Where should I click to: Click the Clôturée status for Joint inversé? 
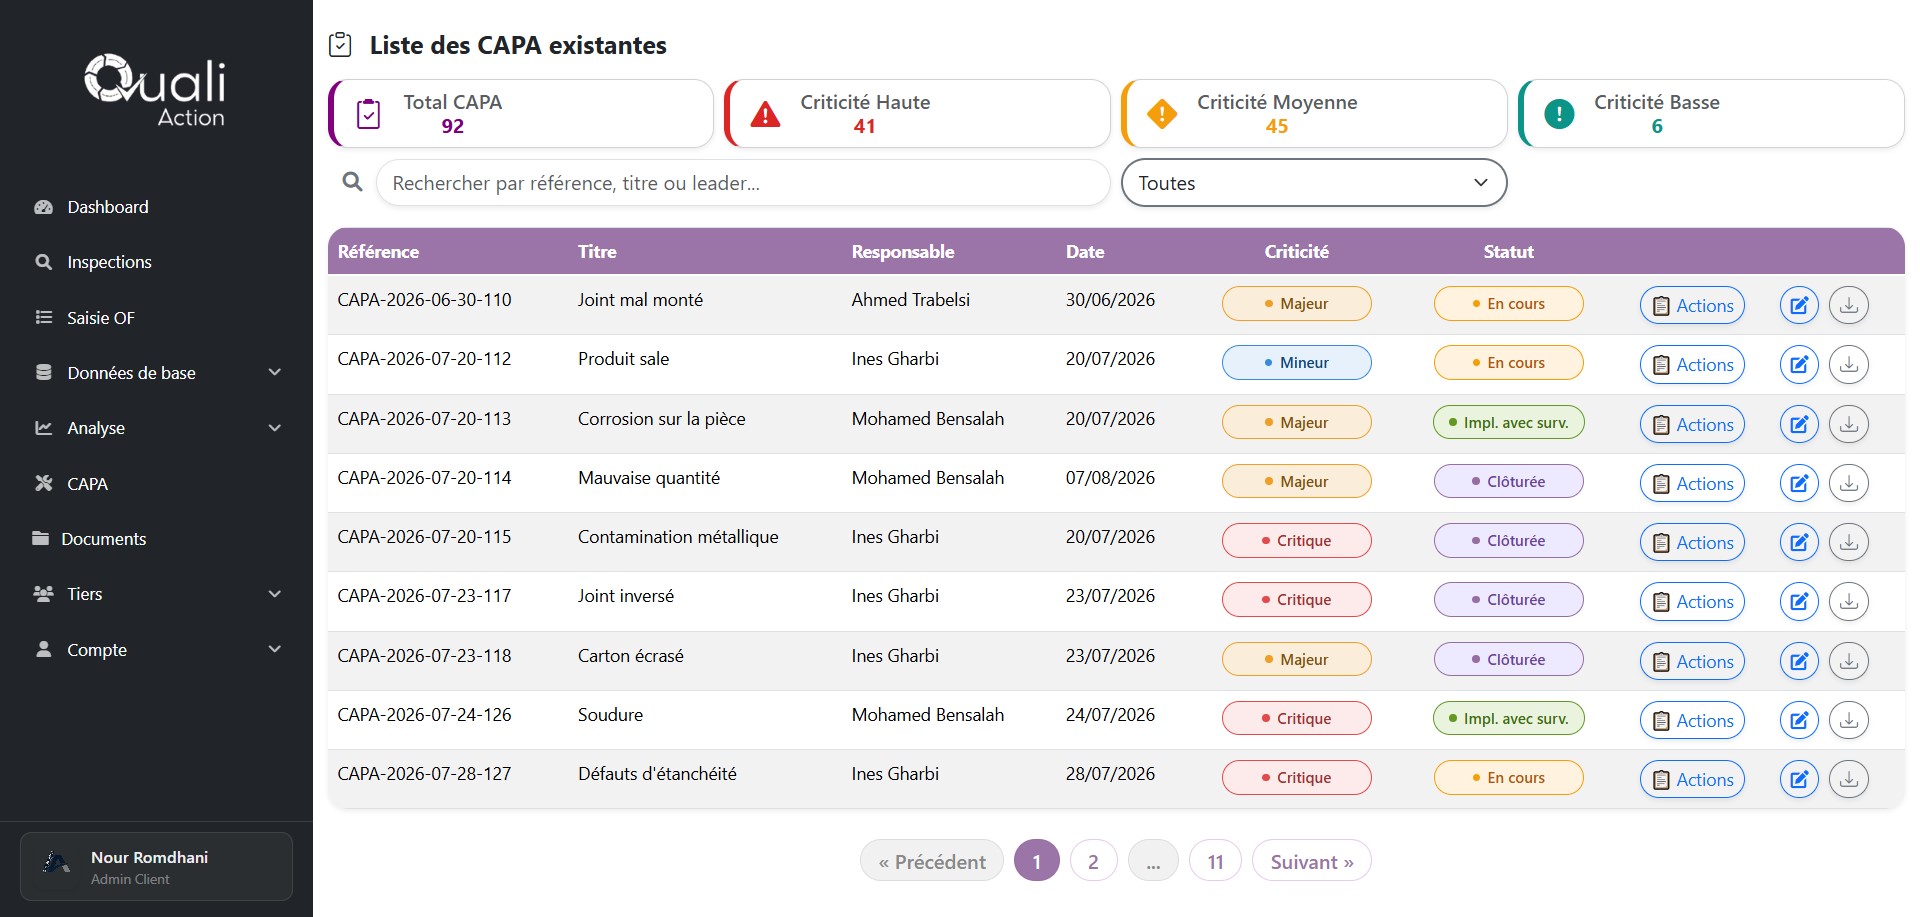point(1508,600)
